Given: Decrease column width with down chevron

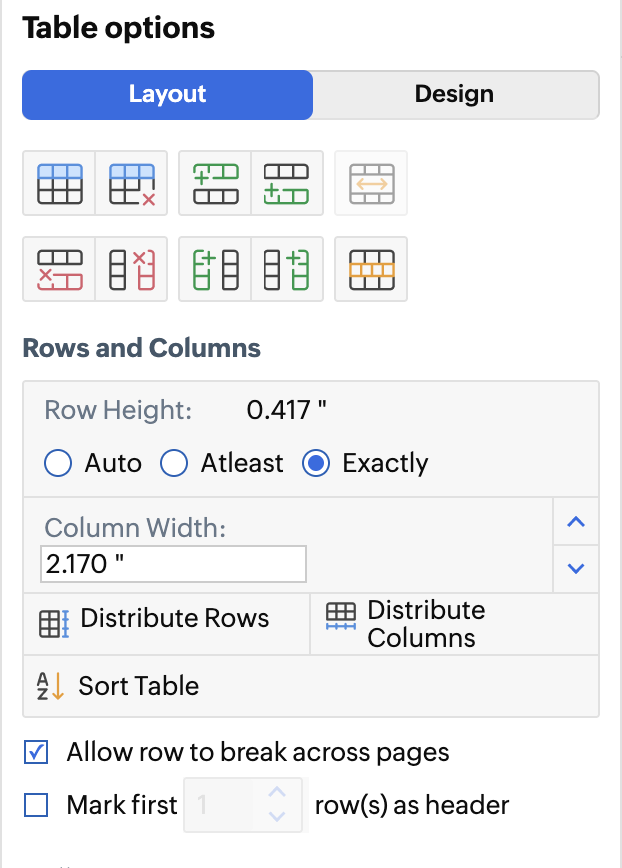Looking at the screenshot, I should [x=575, y=568].
